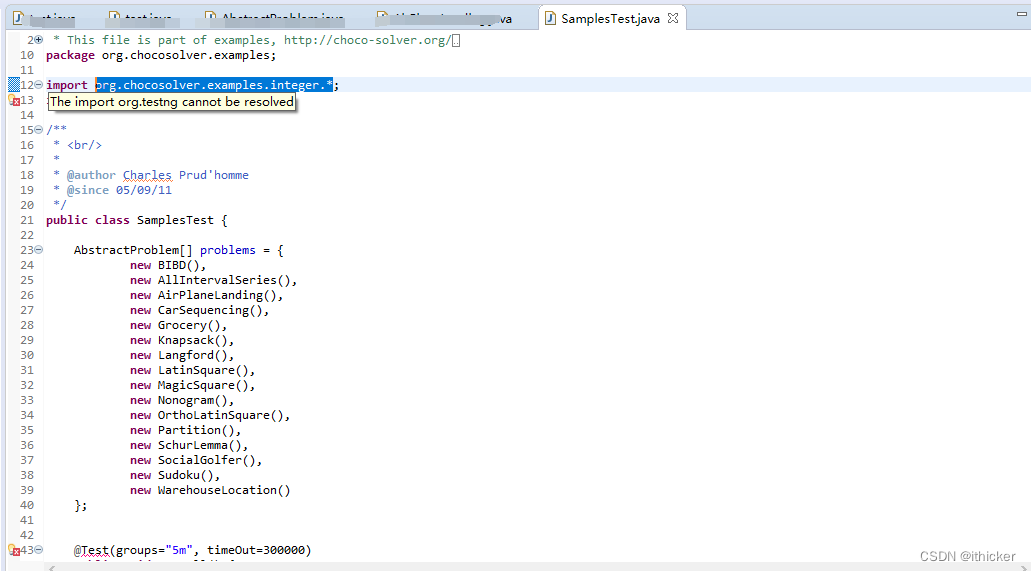Click the error quick-fix marker on line 43
The width and height of the screenshot is (1031, 571).
14,550
